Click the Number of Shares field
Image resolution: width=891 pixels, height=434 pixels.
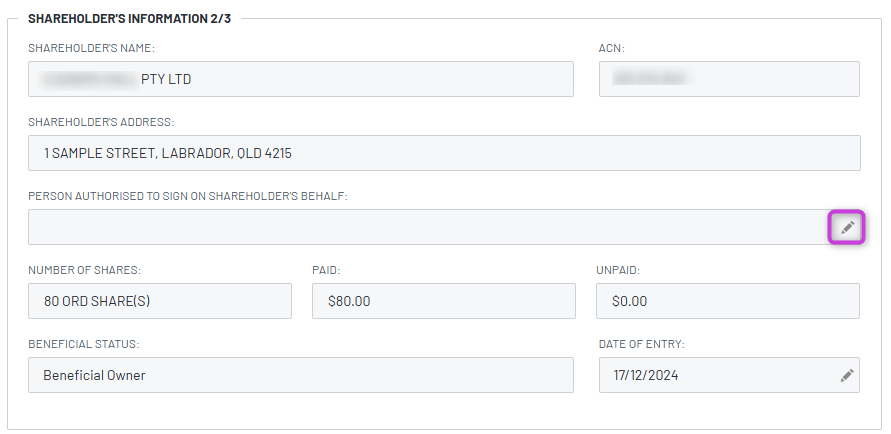(x=160, y=301)
